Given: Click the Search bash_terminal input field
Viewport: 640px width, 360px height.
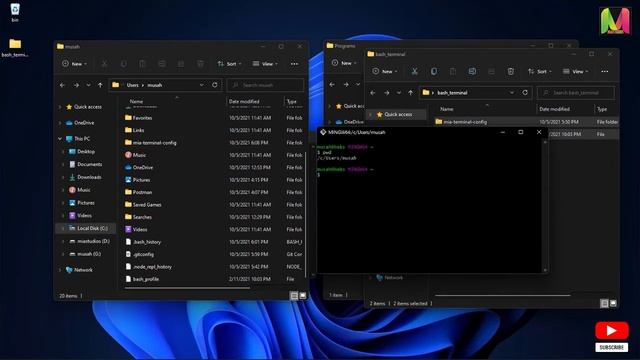Looking at the screenshot, I should 576,93.
